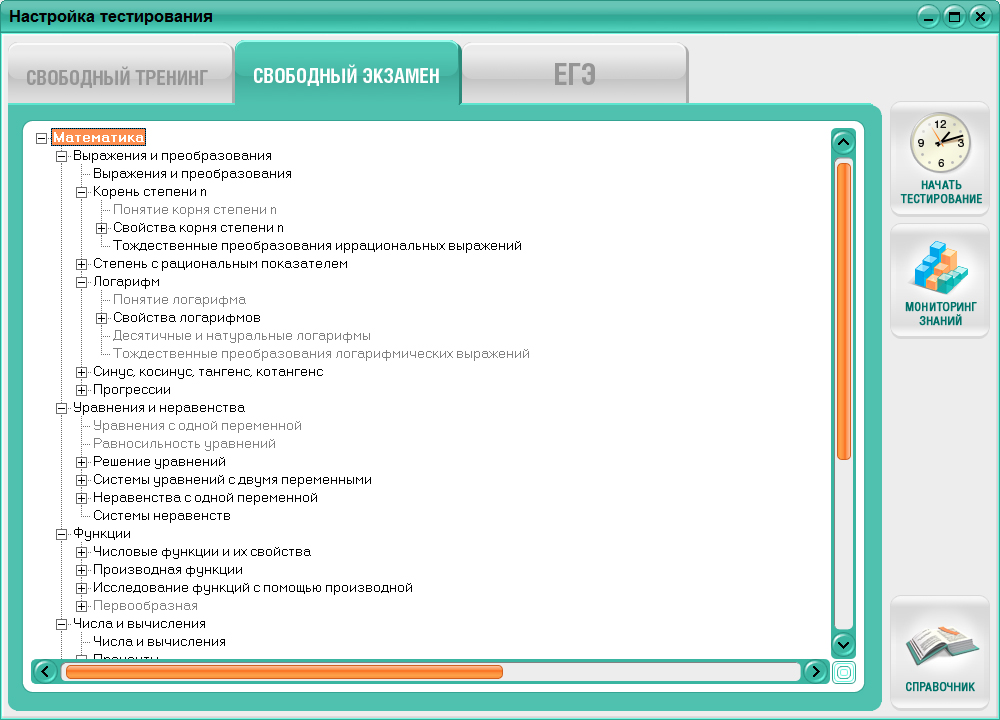Expand Числовые функции и их свойства
Image resolution: width=1000 pixels, height=720 pixels.
(x=82, y=552)
